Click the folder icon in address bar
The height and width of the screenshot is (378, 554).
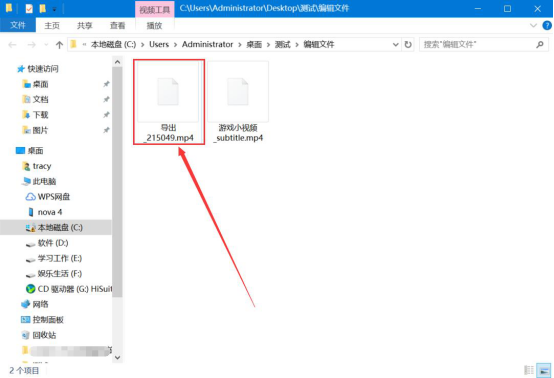point(73,44)
